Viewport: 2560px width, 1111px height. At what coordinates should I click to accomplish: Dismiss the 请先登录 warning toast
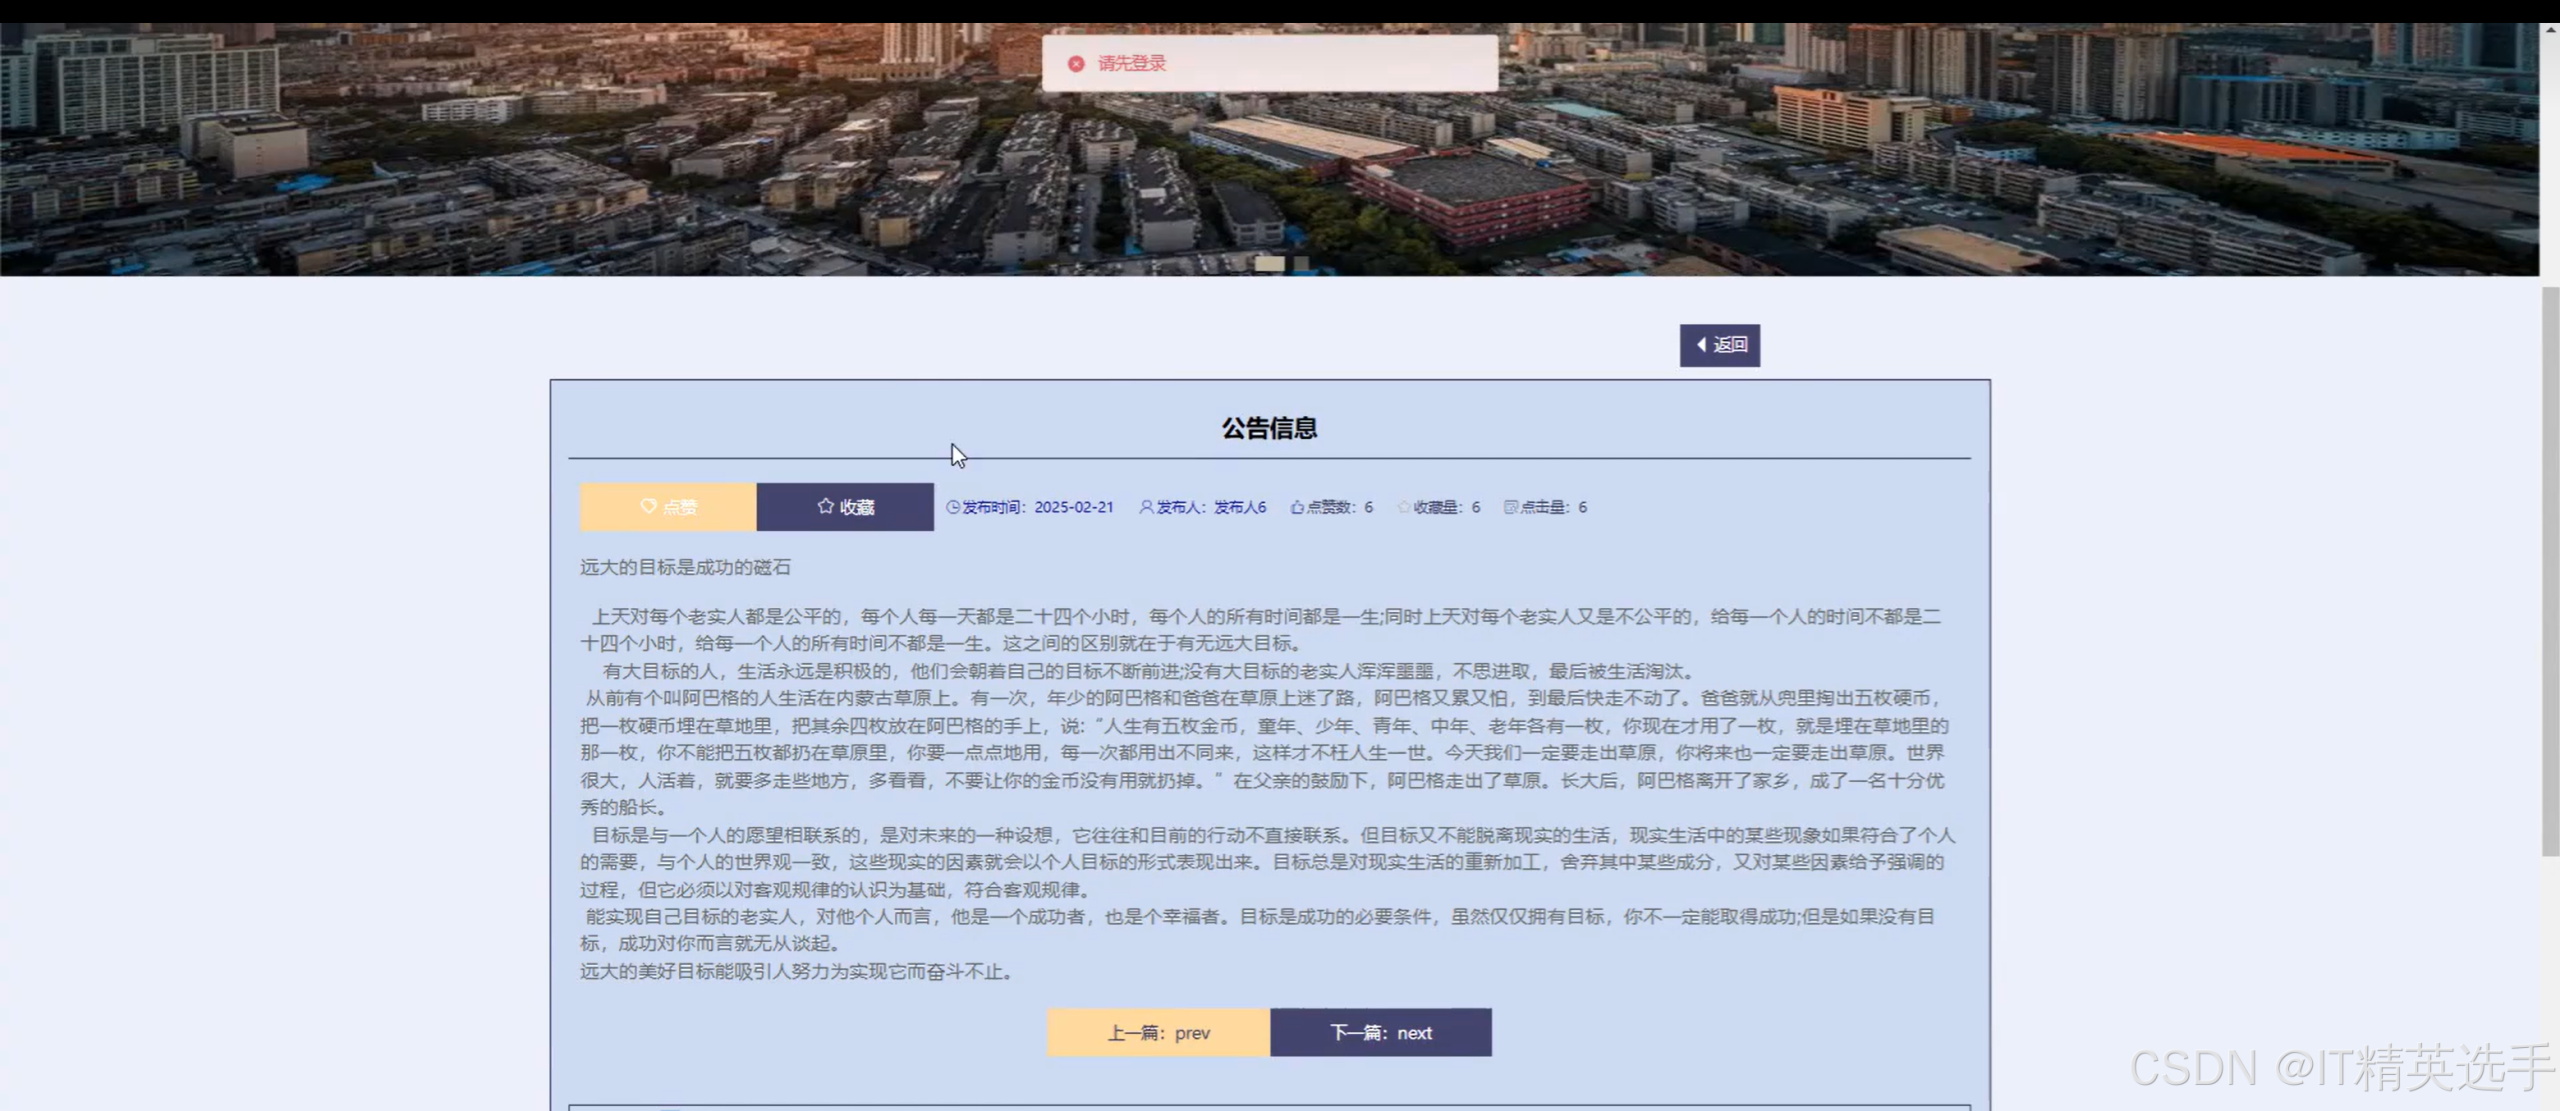pyautogui.click(x=1270, y=62)
